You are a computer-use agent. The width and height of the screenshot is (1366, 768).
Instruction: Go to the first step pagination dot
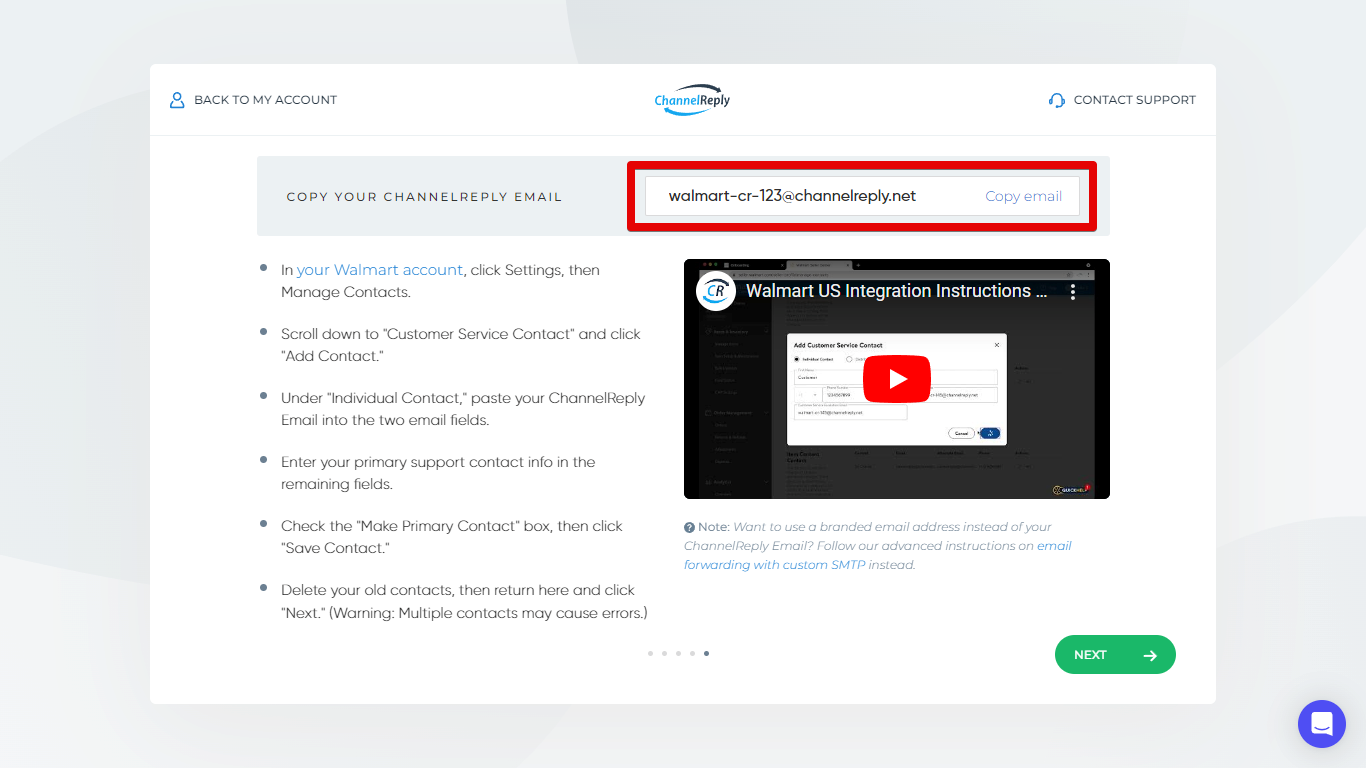pyautogui.click(x=650, y=653)
